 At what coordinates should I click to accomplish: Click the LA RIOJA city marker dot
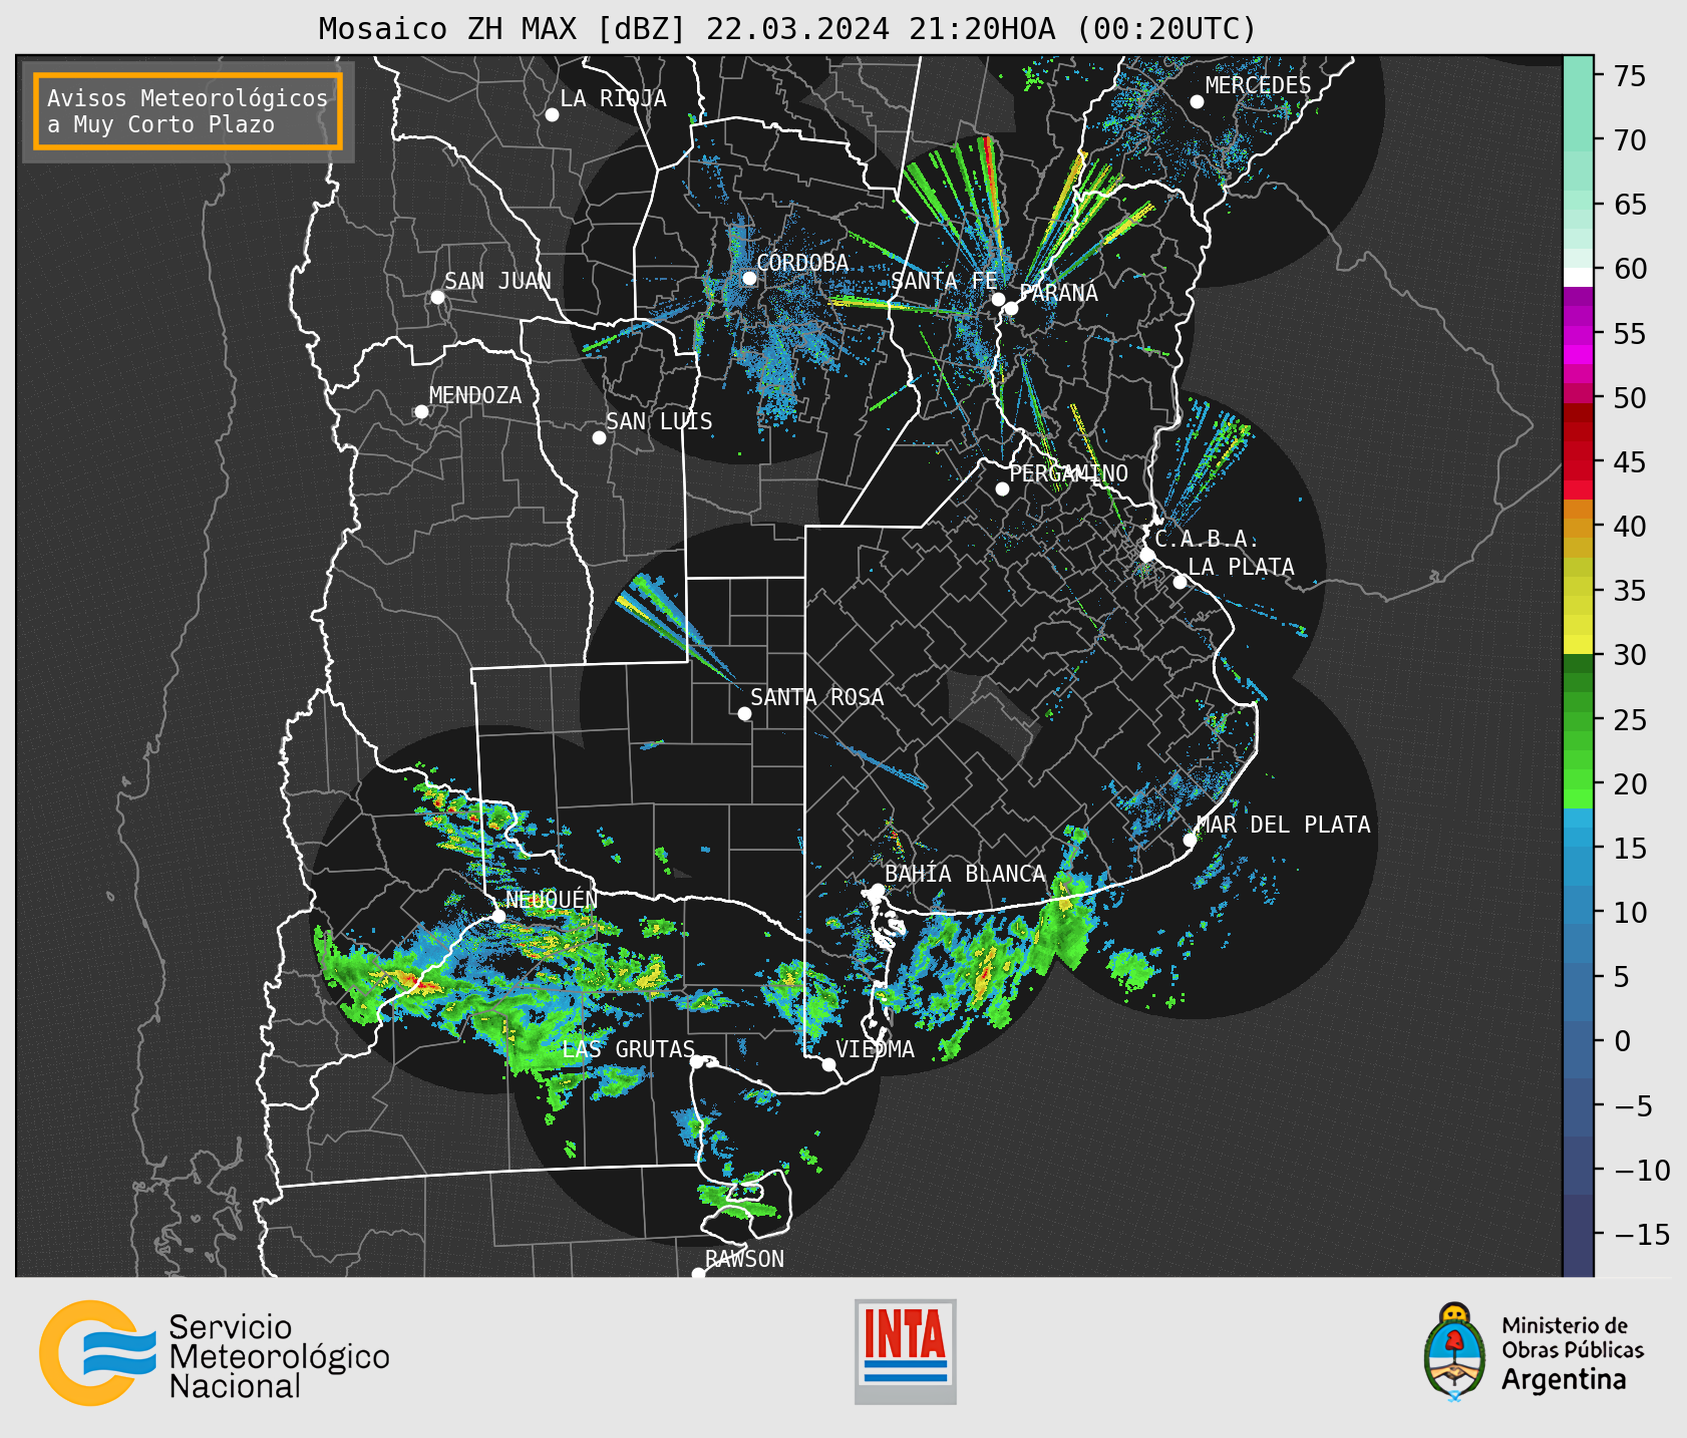pos(552,115)
